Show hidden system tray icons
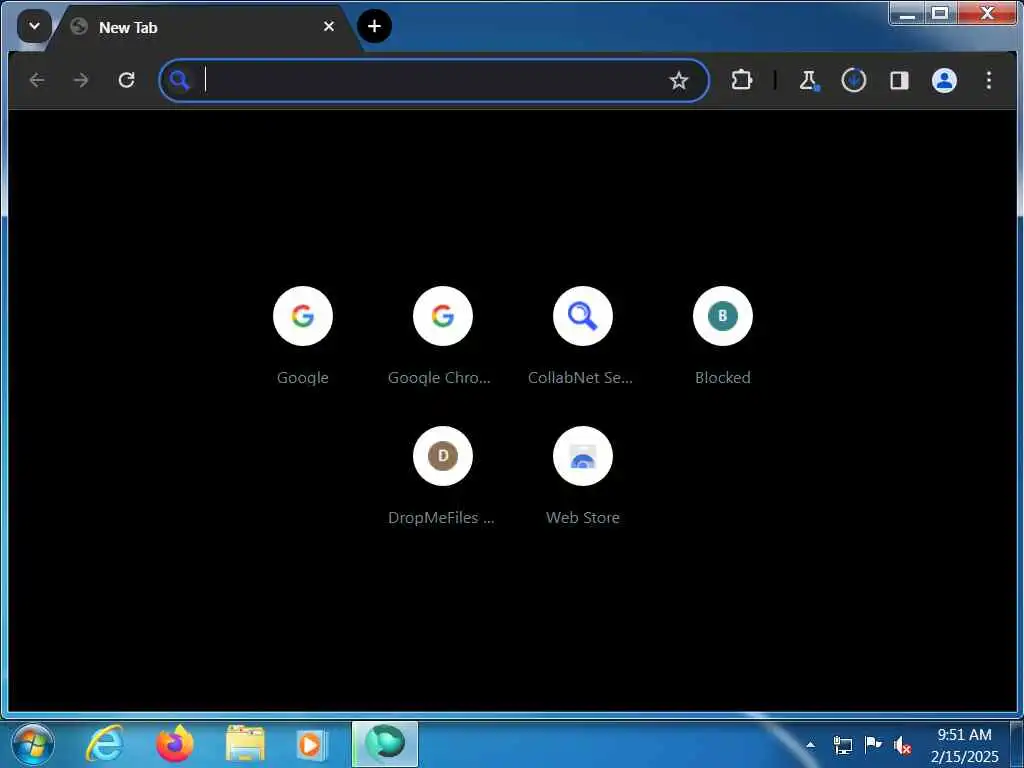The width and height of the screenshot is (1024, 768). coord(810,744)
